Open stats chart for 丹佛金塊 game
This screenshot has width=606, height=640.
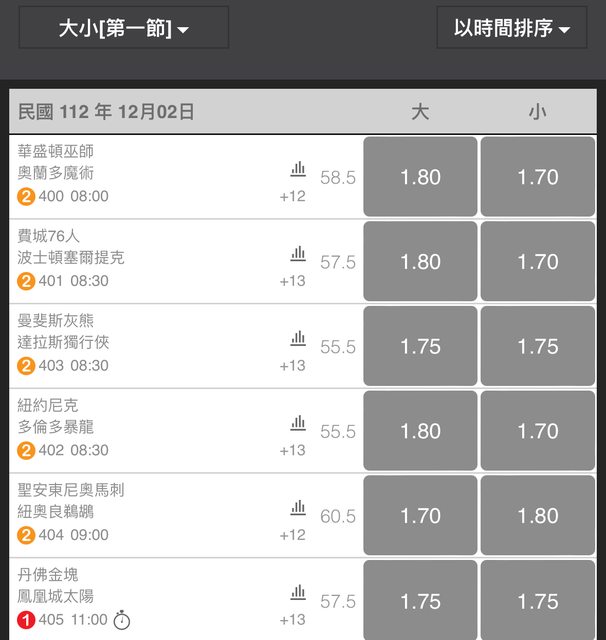[298, 594]
